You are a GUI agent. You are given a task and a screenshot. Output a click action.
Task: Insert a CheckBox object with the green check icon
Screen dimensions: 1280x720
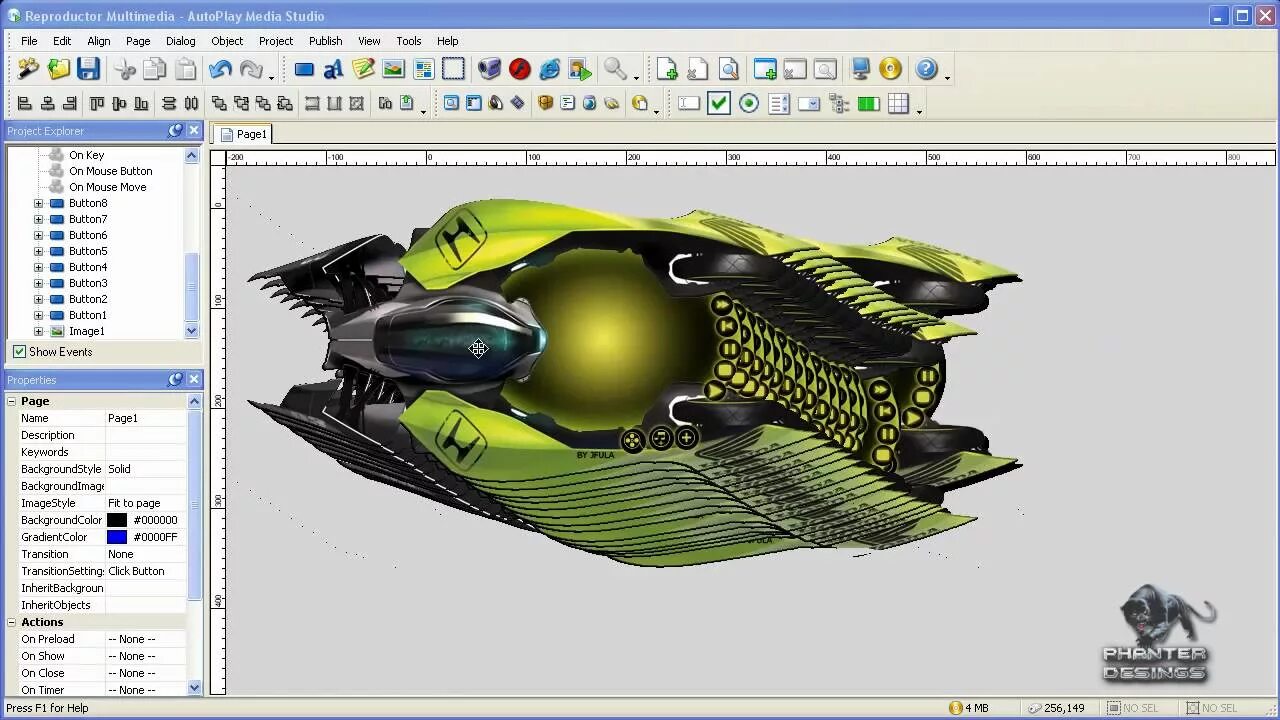[719, 103]
